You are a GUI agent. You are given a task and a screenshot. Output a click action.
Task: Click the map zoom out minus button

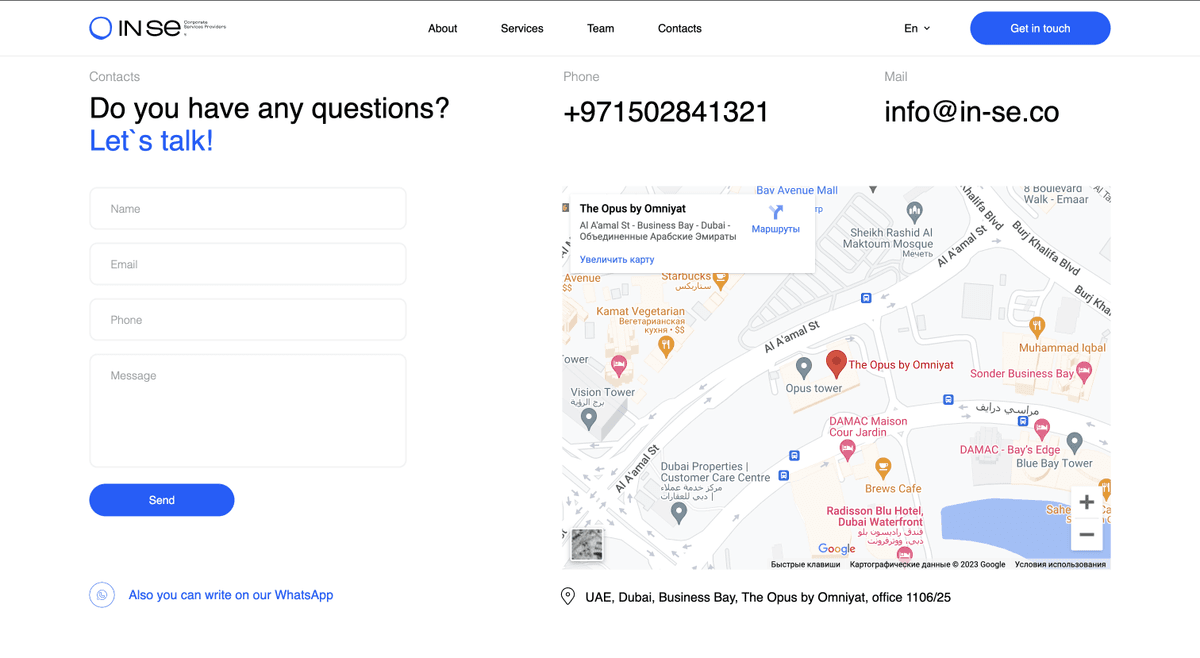(x=1086, y=534)
